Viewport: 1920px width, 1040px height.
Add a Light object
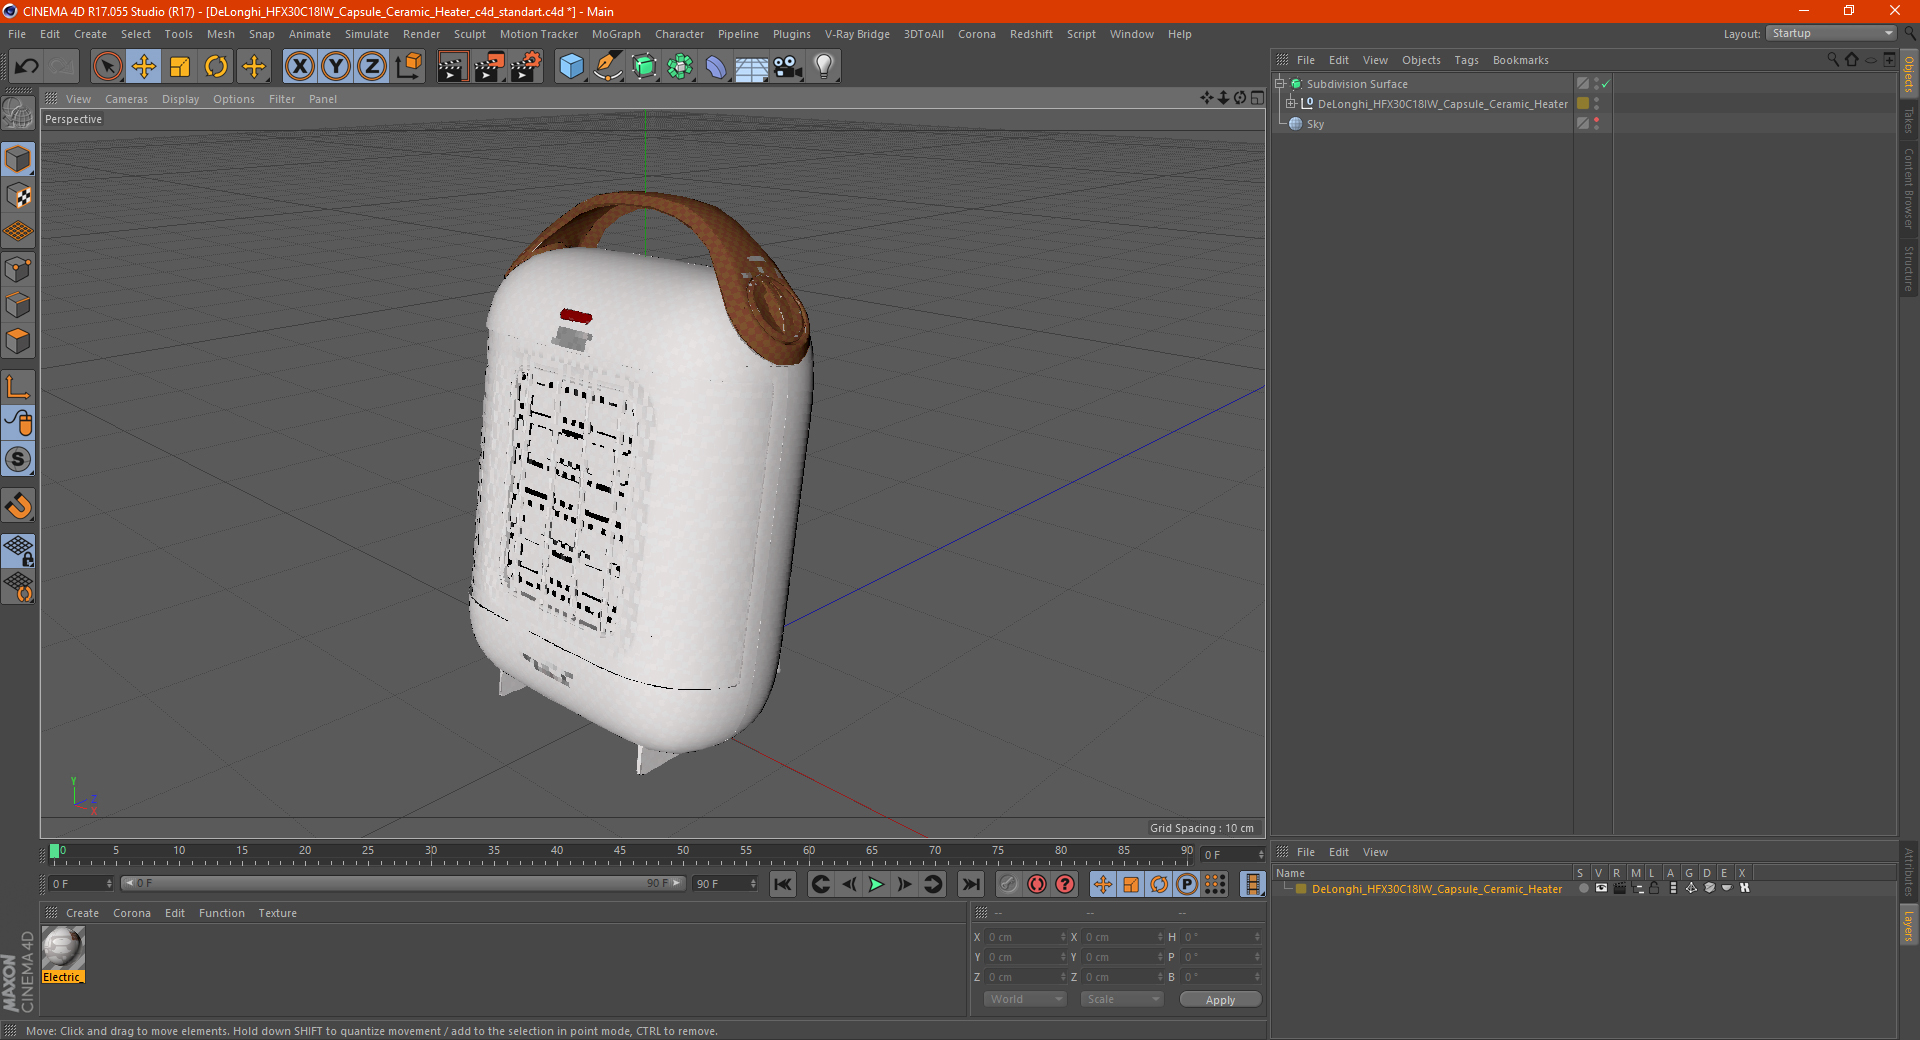[x=823, y=67]
